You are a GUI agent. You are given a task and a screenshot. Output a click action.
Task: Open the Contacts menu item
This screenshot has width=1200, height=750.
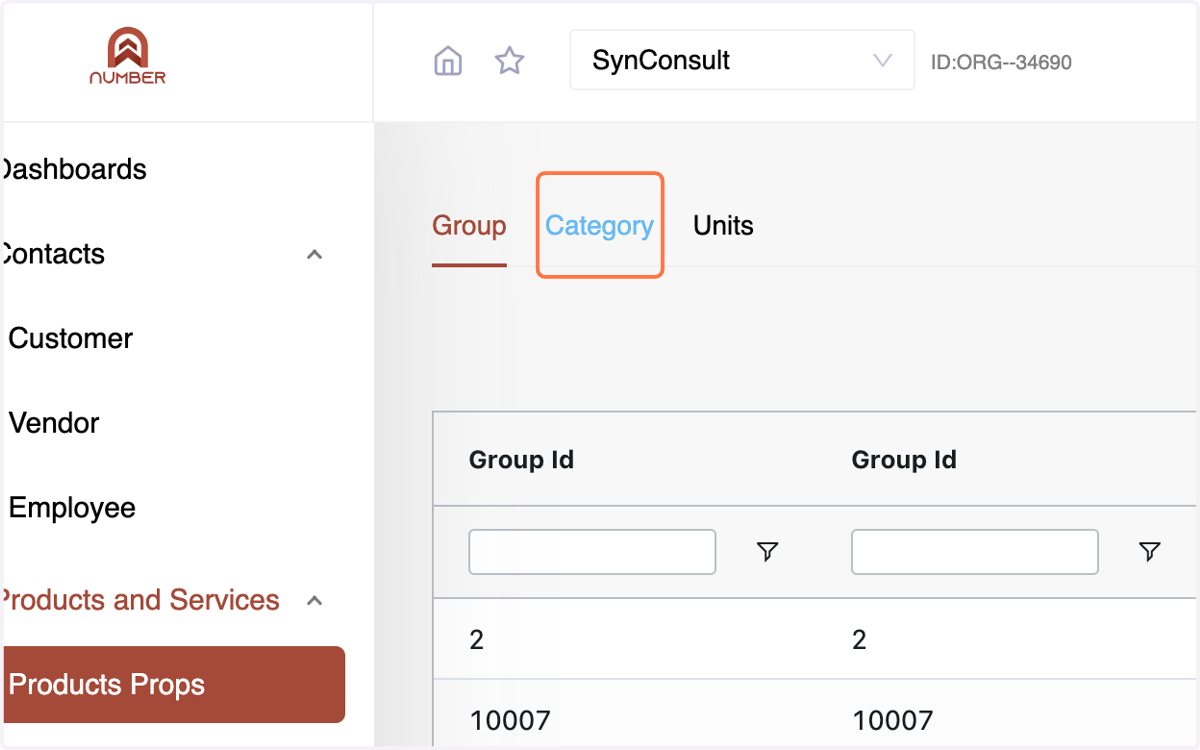click(x=53, y=254)
